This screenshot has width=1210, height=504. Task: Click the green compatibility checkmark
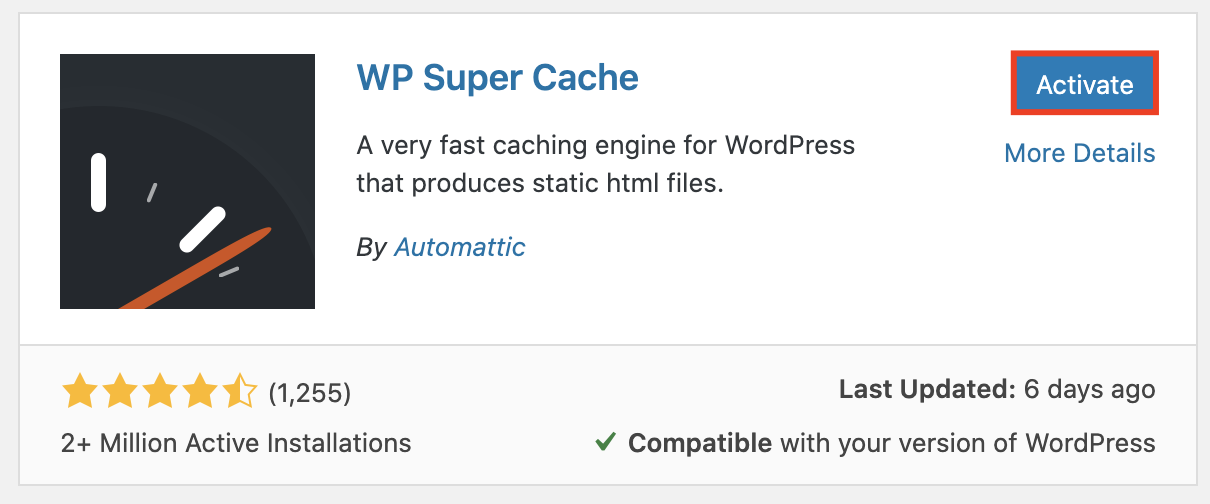click(604, 442)
